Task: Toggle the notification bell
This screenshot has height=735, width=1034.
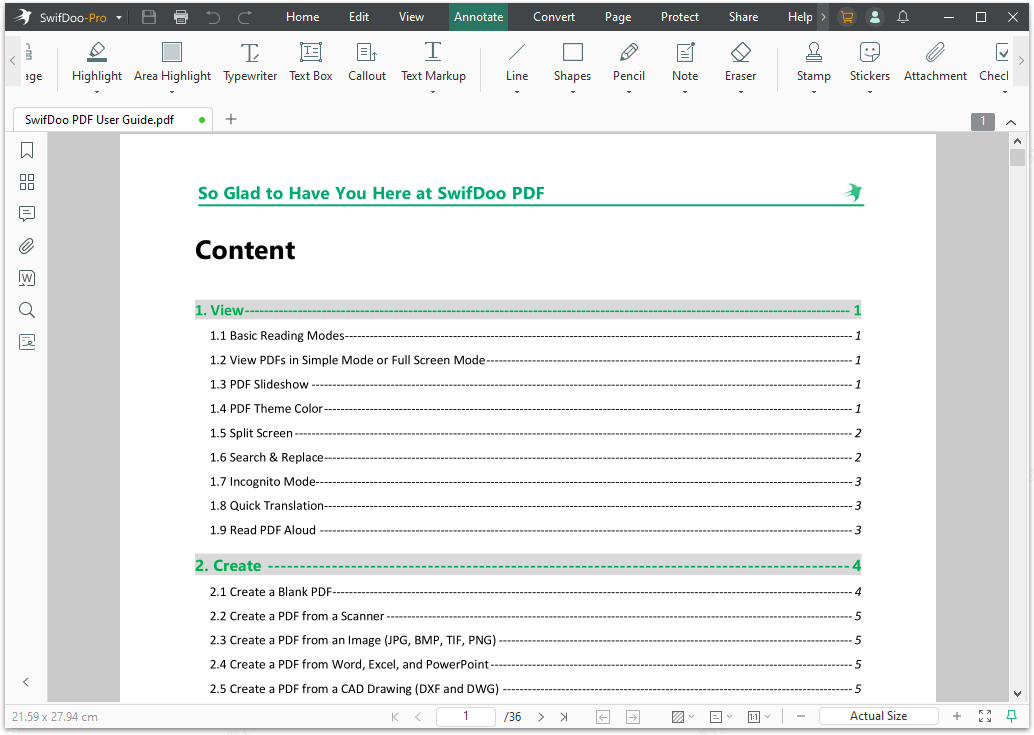Action: pos(904,16)
